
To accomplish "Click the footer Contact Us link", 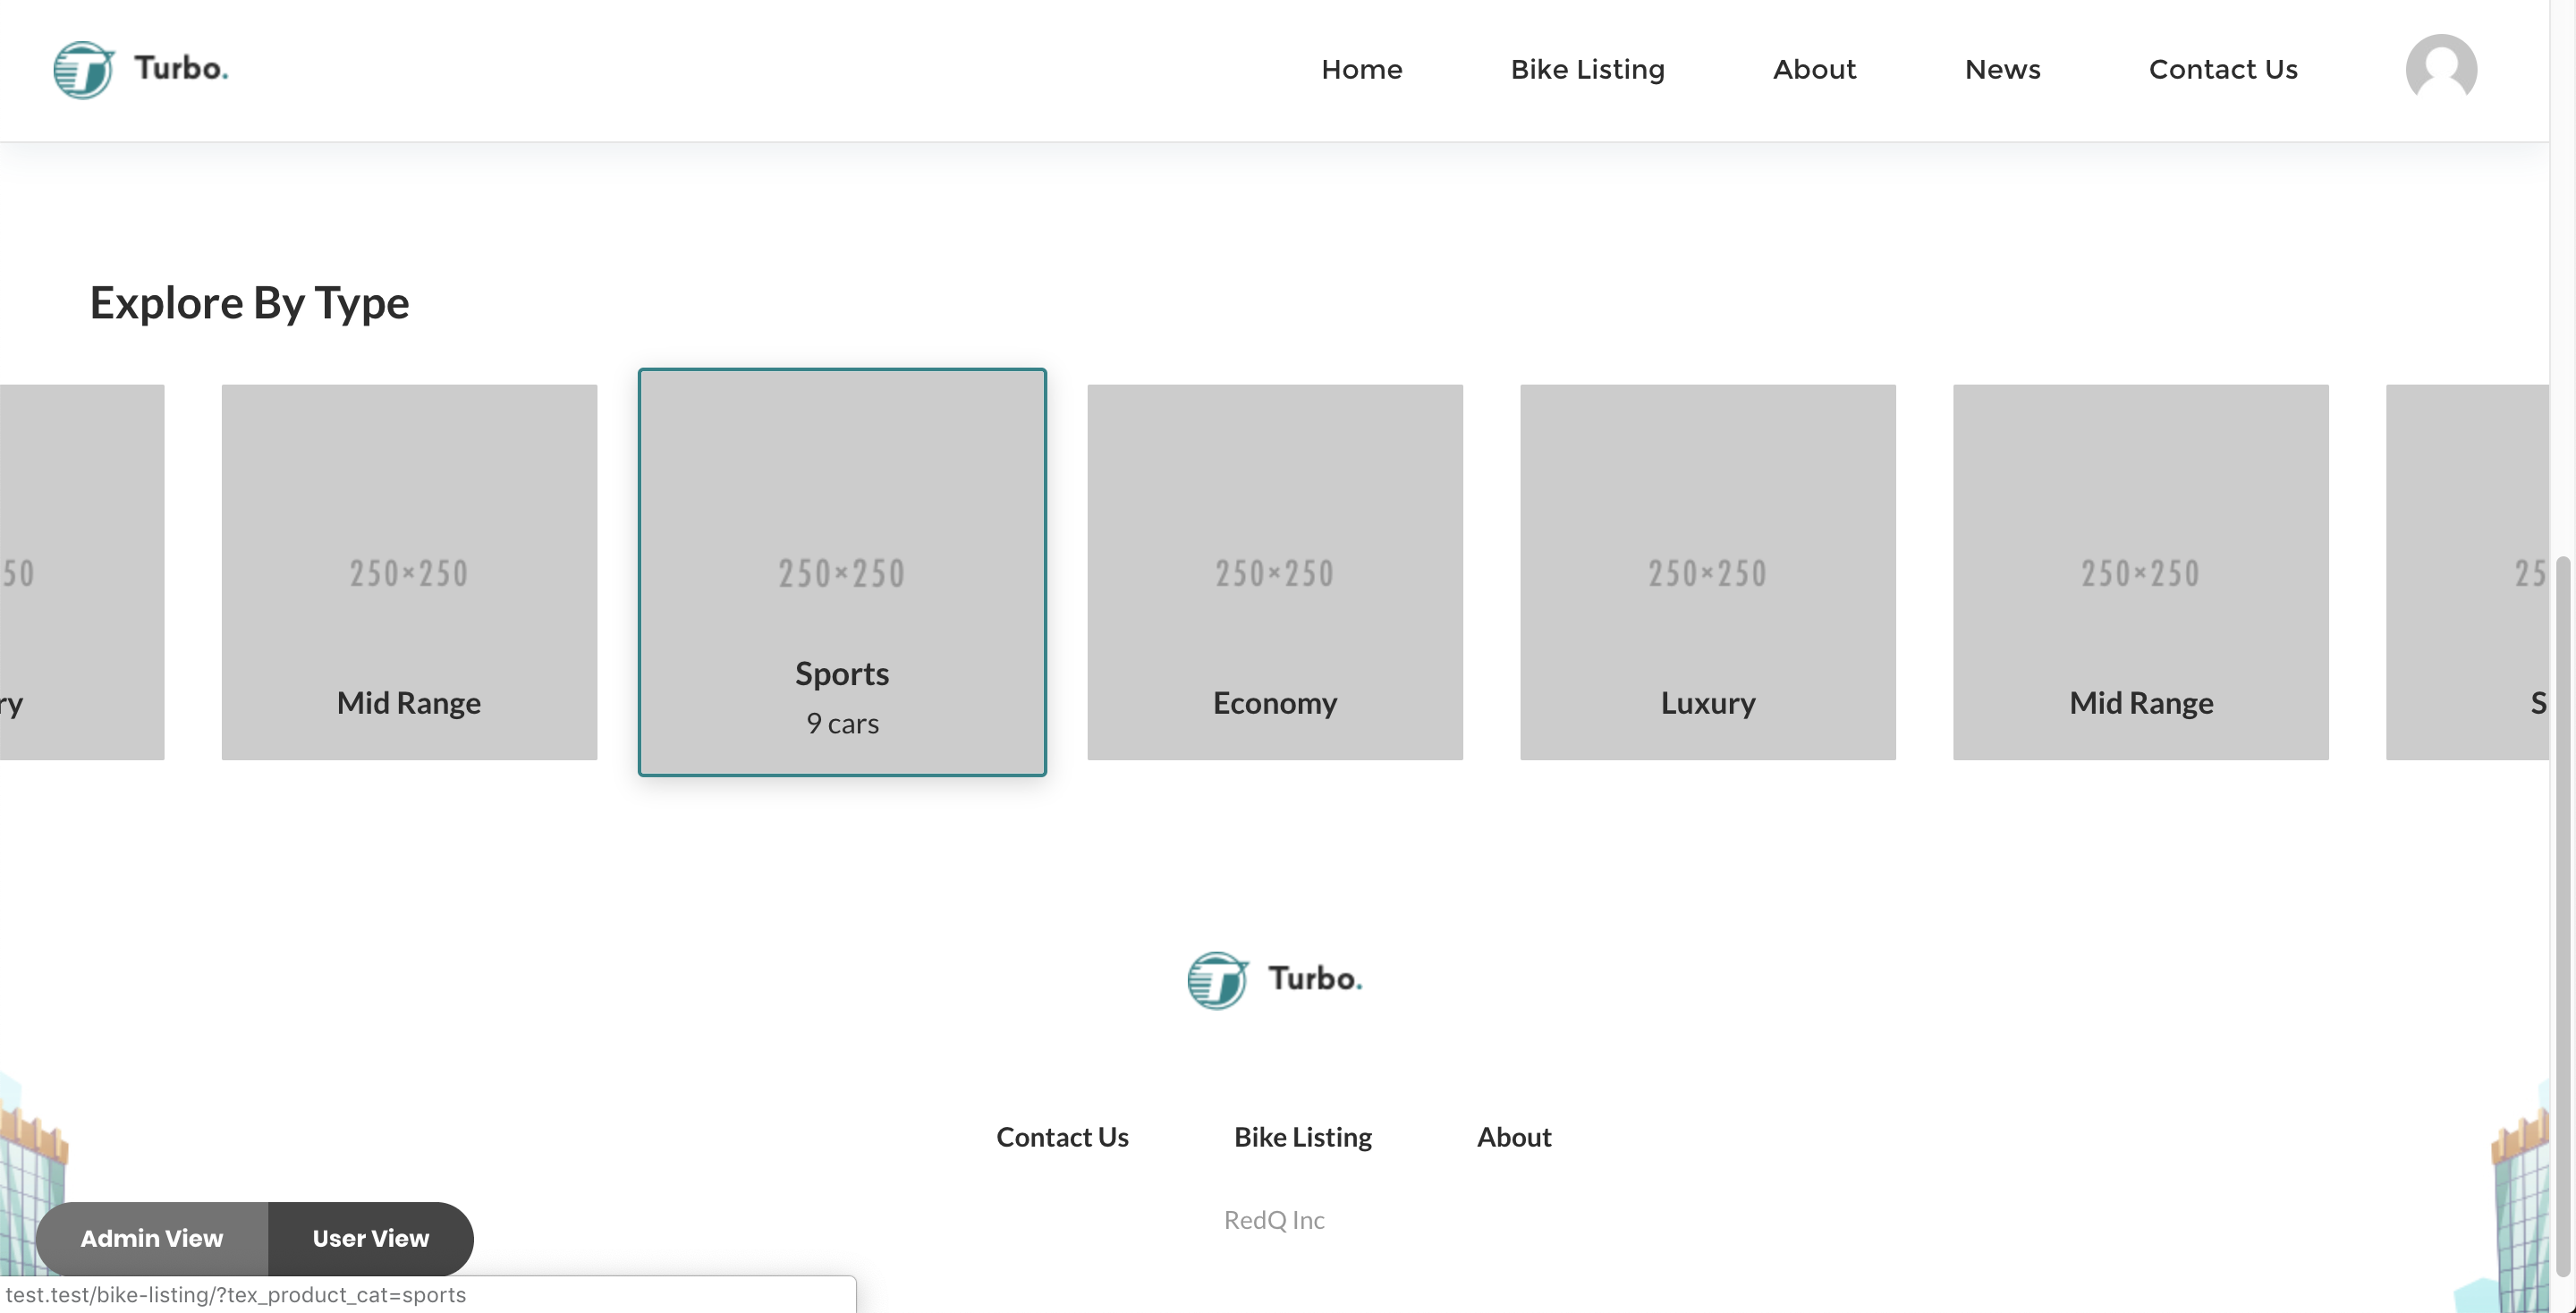I will click(1062, 1137).
